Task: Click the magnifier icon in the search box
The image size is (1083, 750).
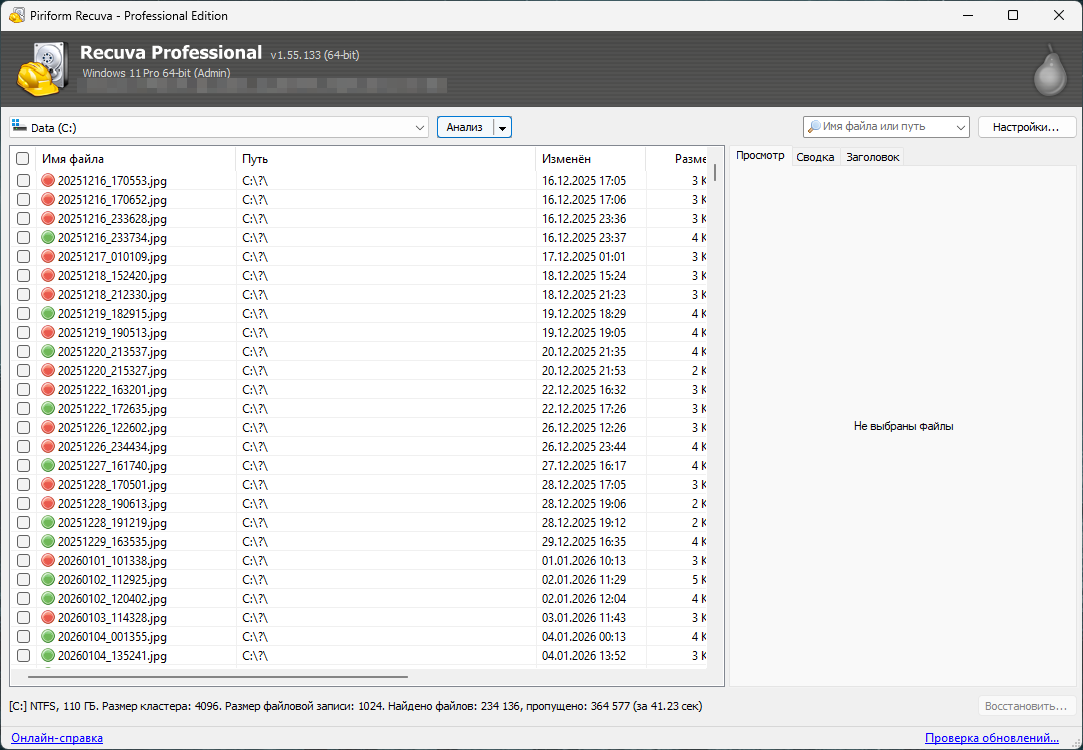Action: click(814, 127)
